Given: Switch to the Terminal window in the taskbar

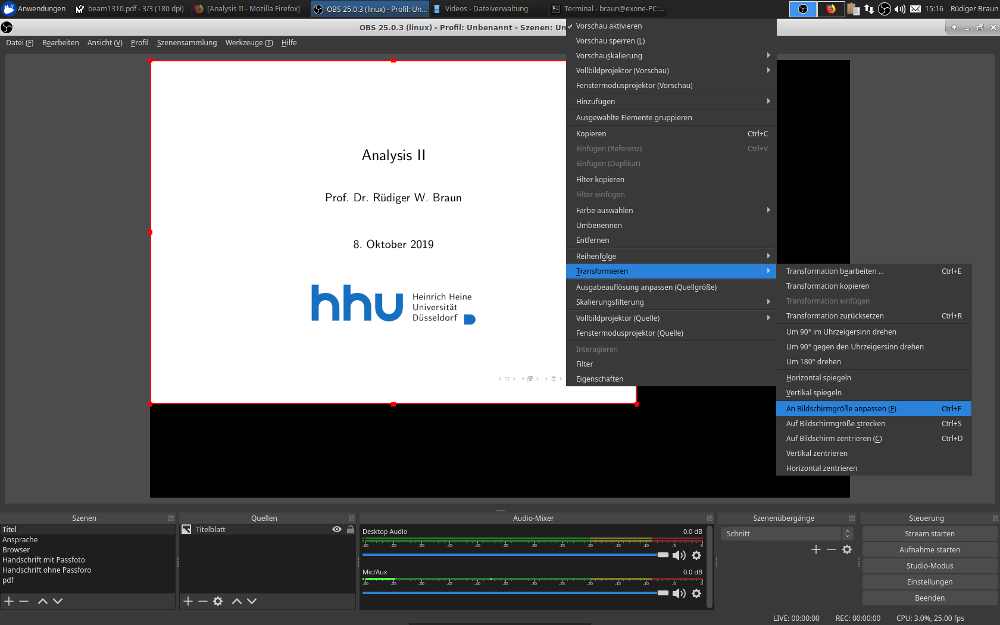Looking at the screenshot, I should 608,9.
